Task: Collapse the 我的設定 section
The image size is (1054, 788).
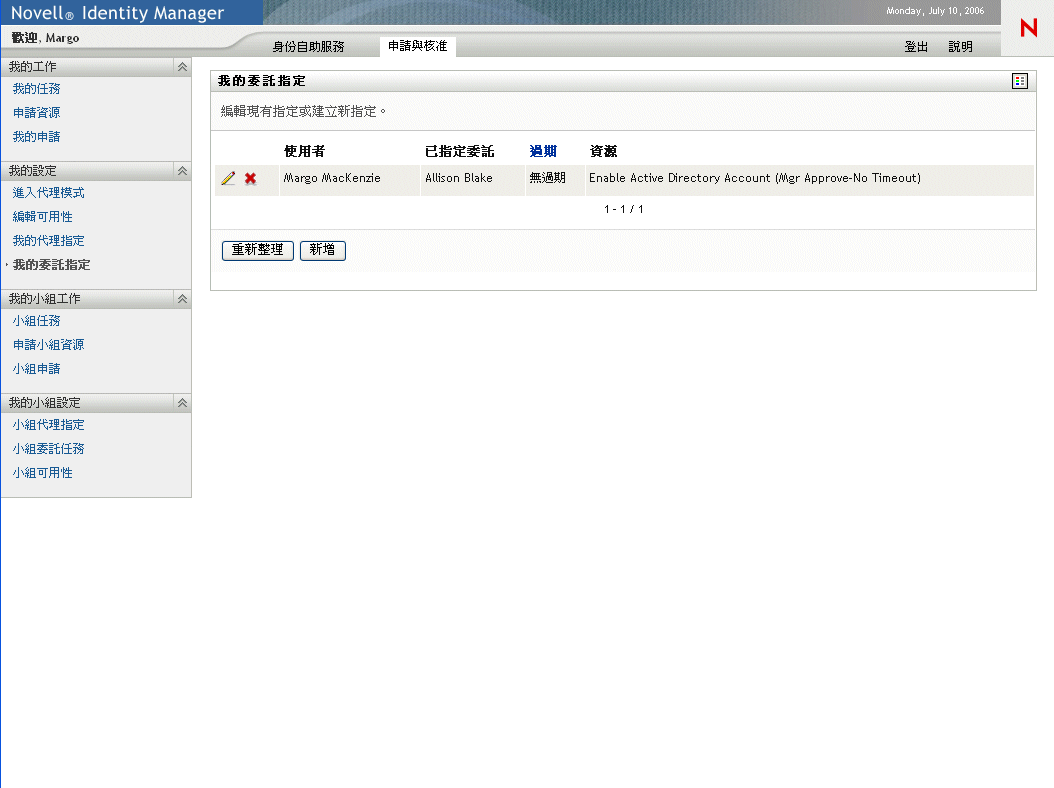Action: click(x=182, y=171)
